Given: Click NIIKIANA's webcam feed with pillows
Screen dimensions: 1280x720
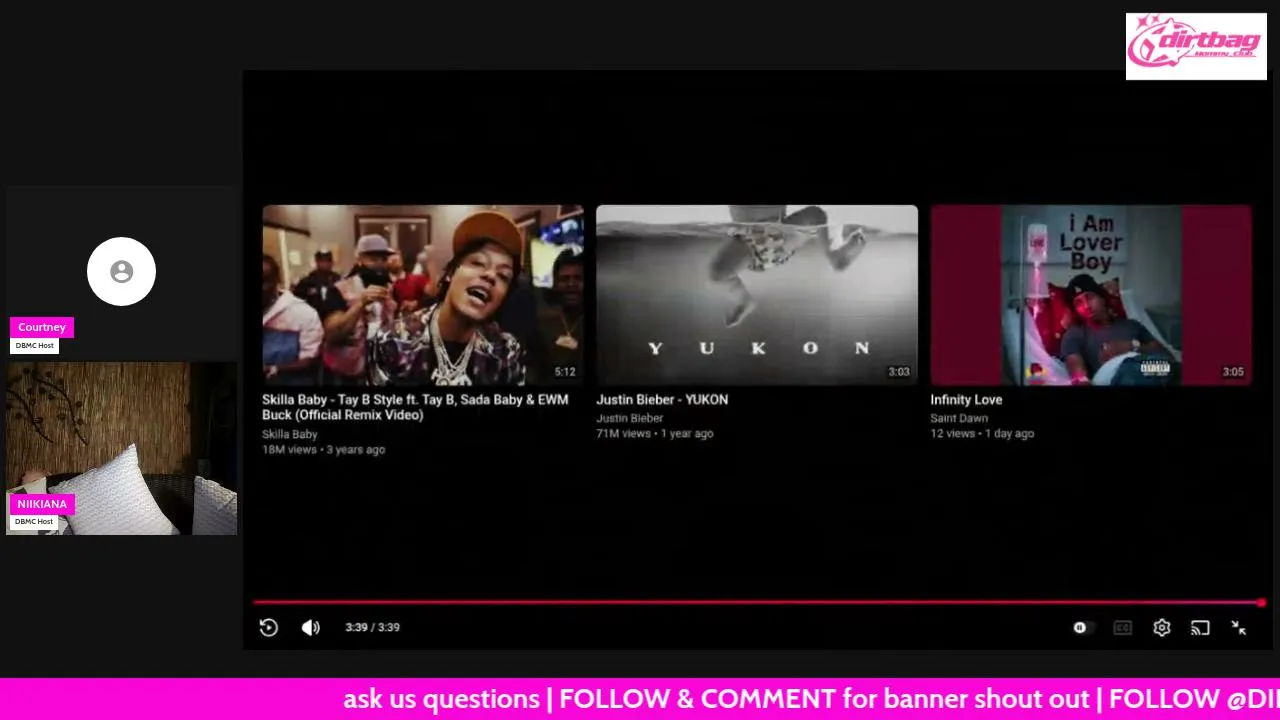Looking at the screenshot, I should click(121, 448).
